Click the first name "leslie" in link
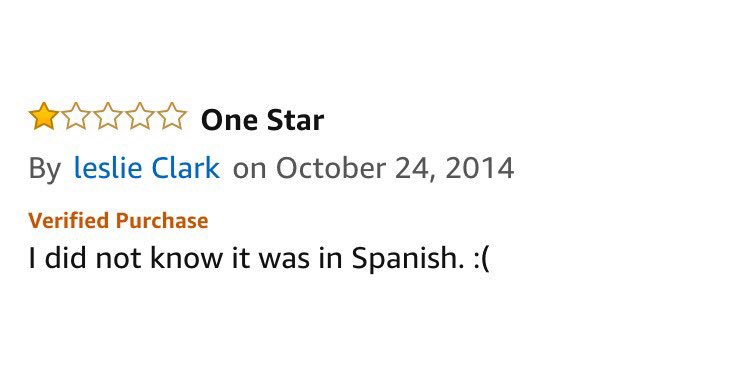Screen dimensions: 750x389 pyautogui.click(x=108, y=168)
